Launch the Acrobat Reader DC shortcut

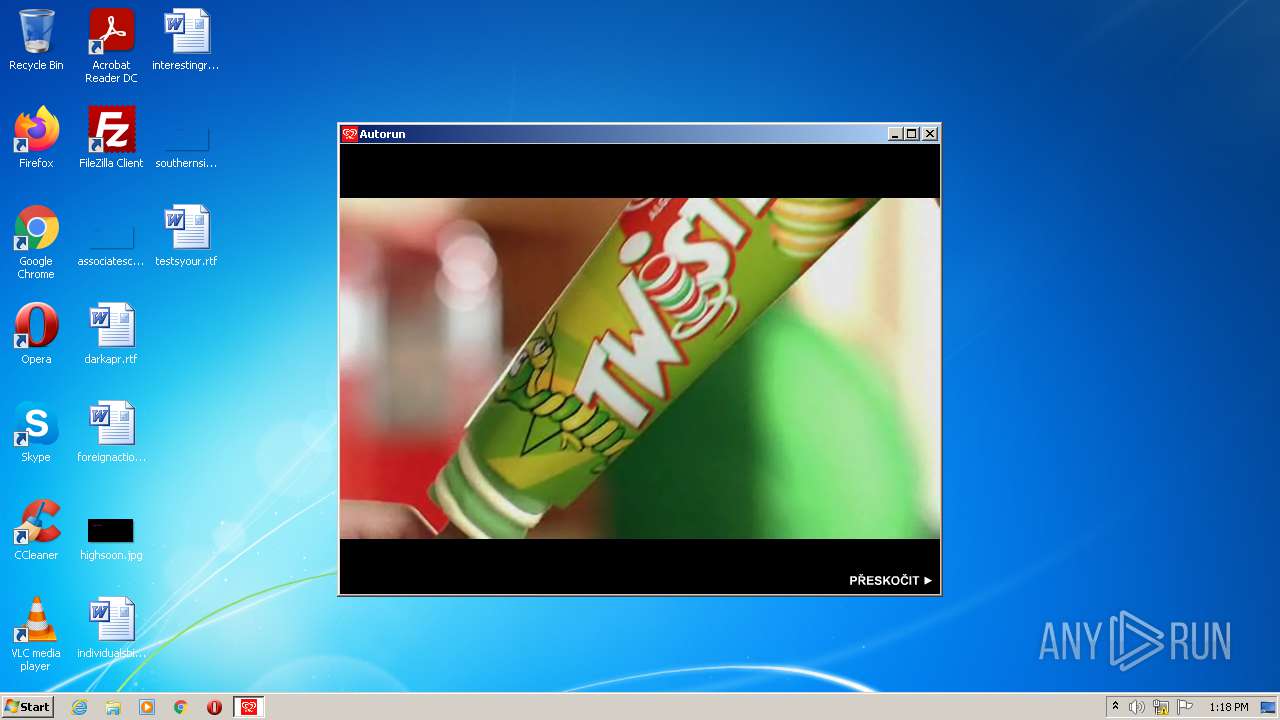[111, 46]
